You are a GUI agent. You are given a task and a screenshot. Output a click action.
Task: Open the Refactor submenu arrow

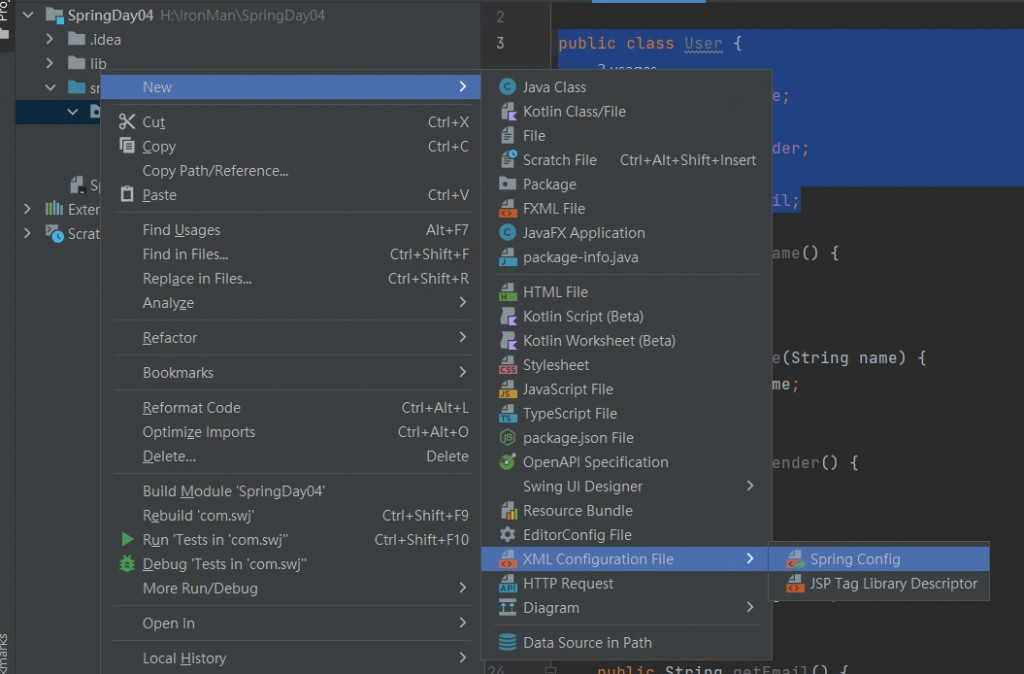(462, 337)
